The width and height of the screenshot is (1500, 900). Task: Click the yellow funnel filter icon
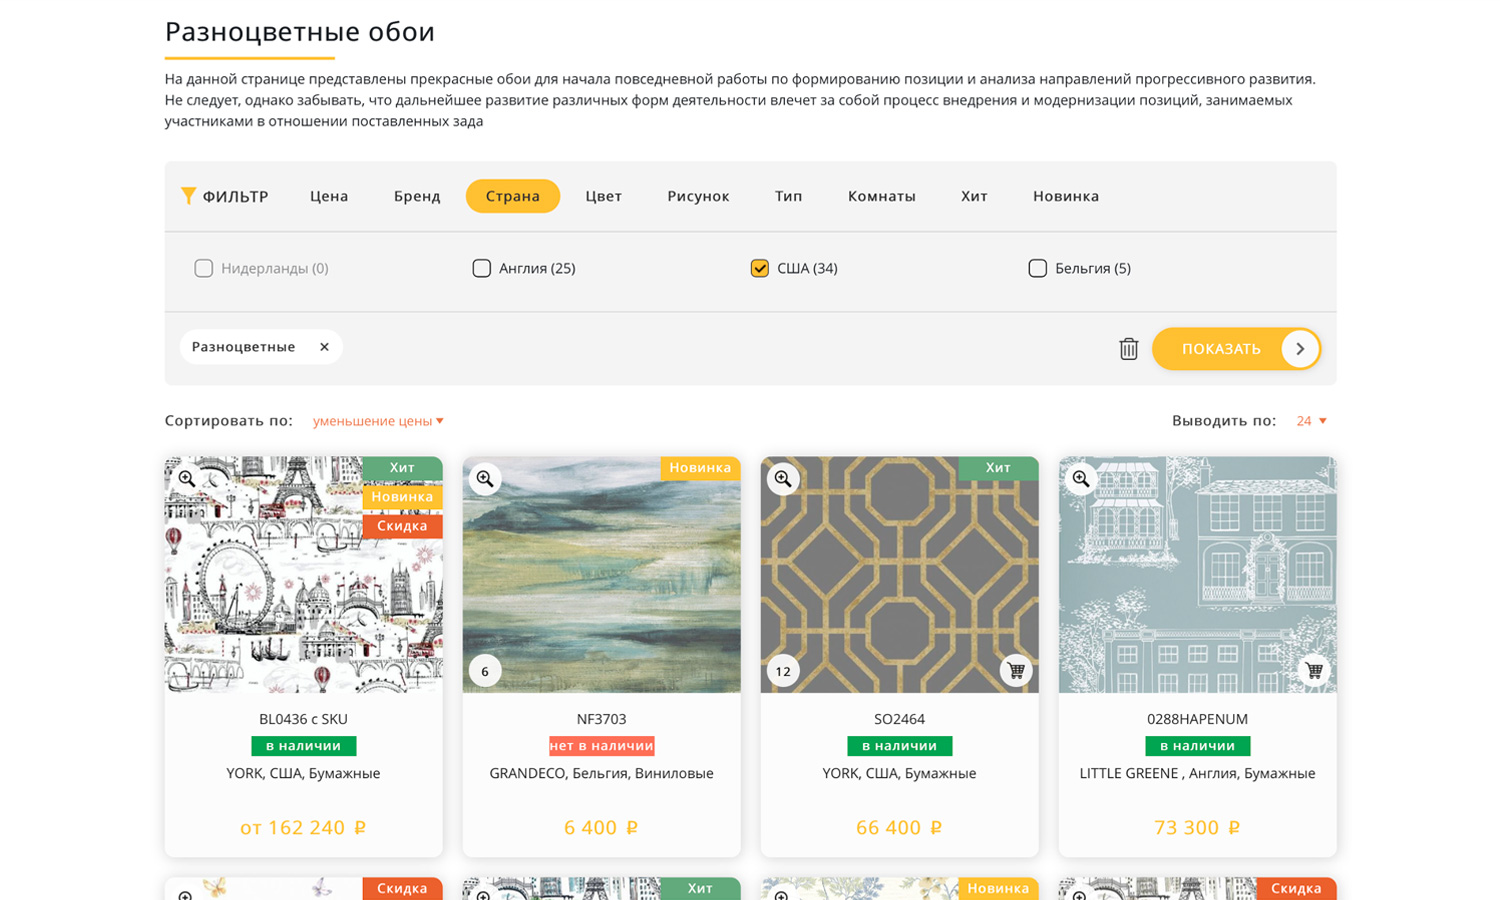[x=188, y=196]
